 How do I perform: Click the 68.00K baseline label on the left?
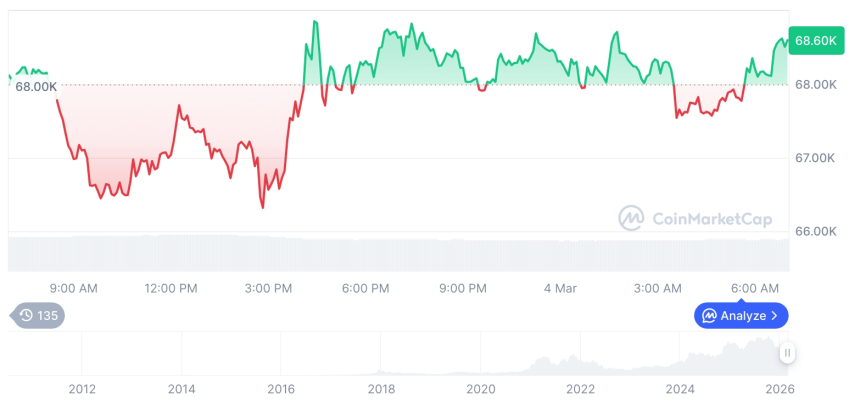pyautogui.click(x=36, y=87)
